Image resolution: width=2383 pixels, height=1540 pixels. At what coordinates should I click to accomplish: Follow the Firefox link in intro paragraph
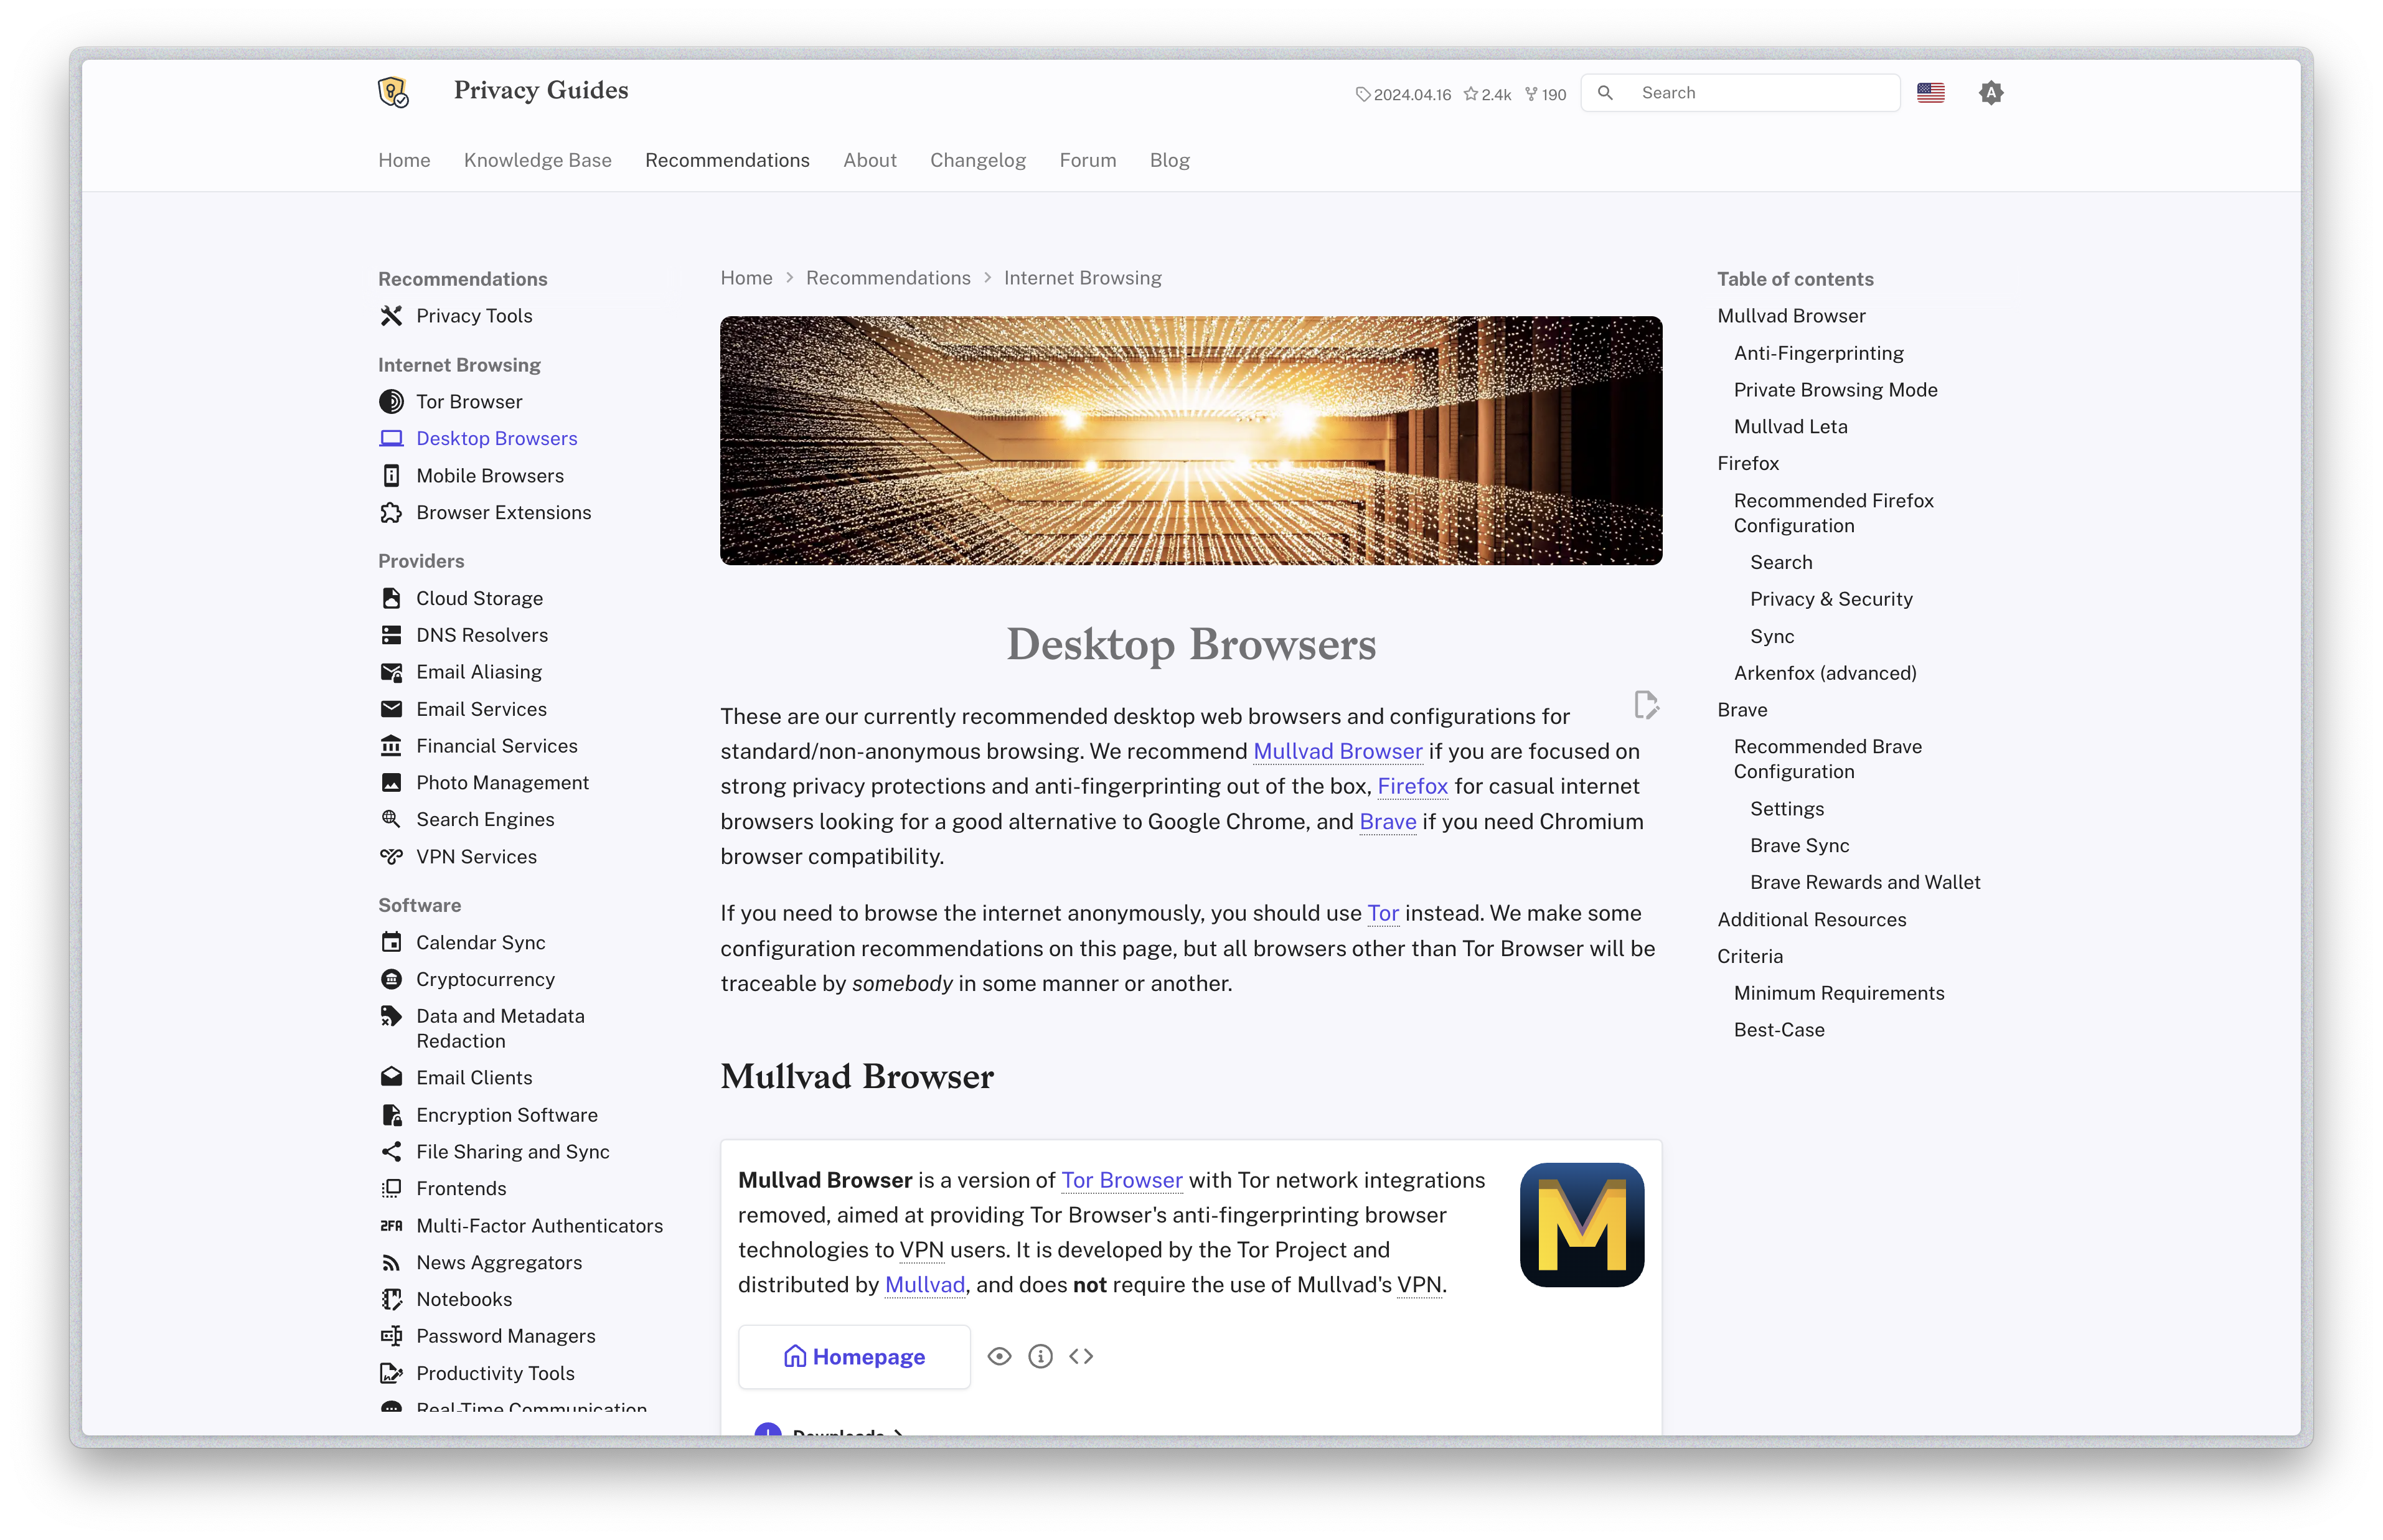(1412, 787)
